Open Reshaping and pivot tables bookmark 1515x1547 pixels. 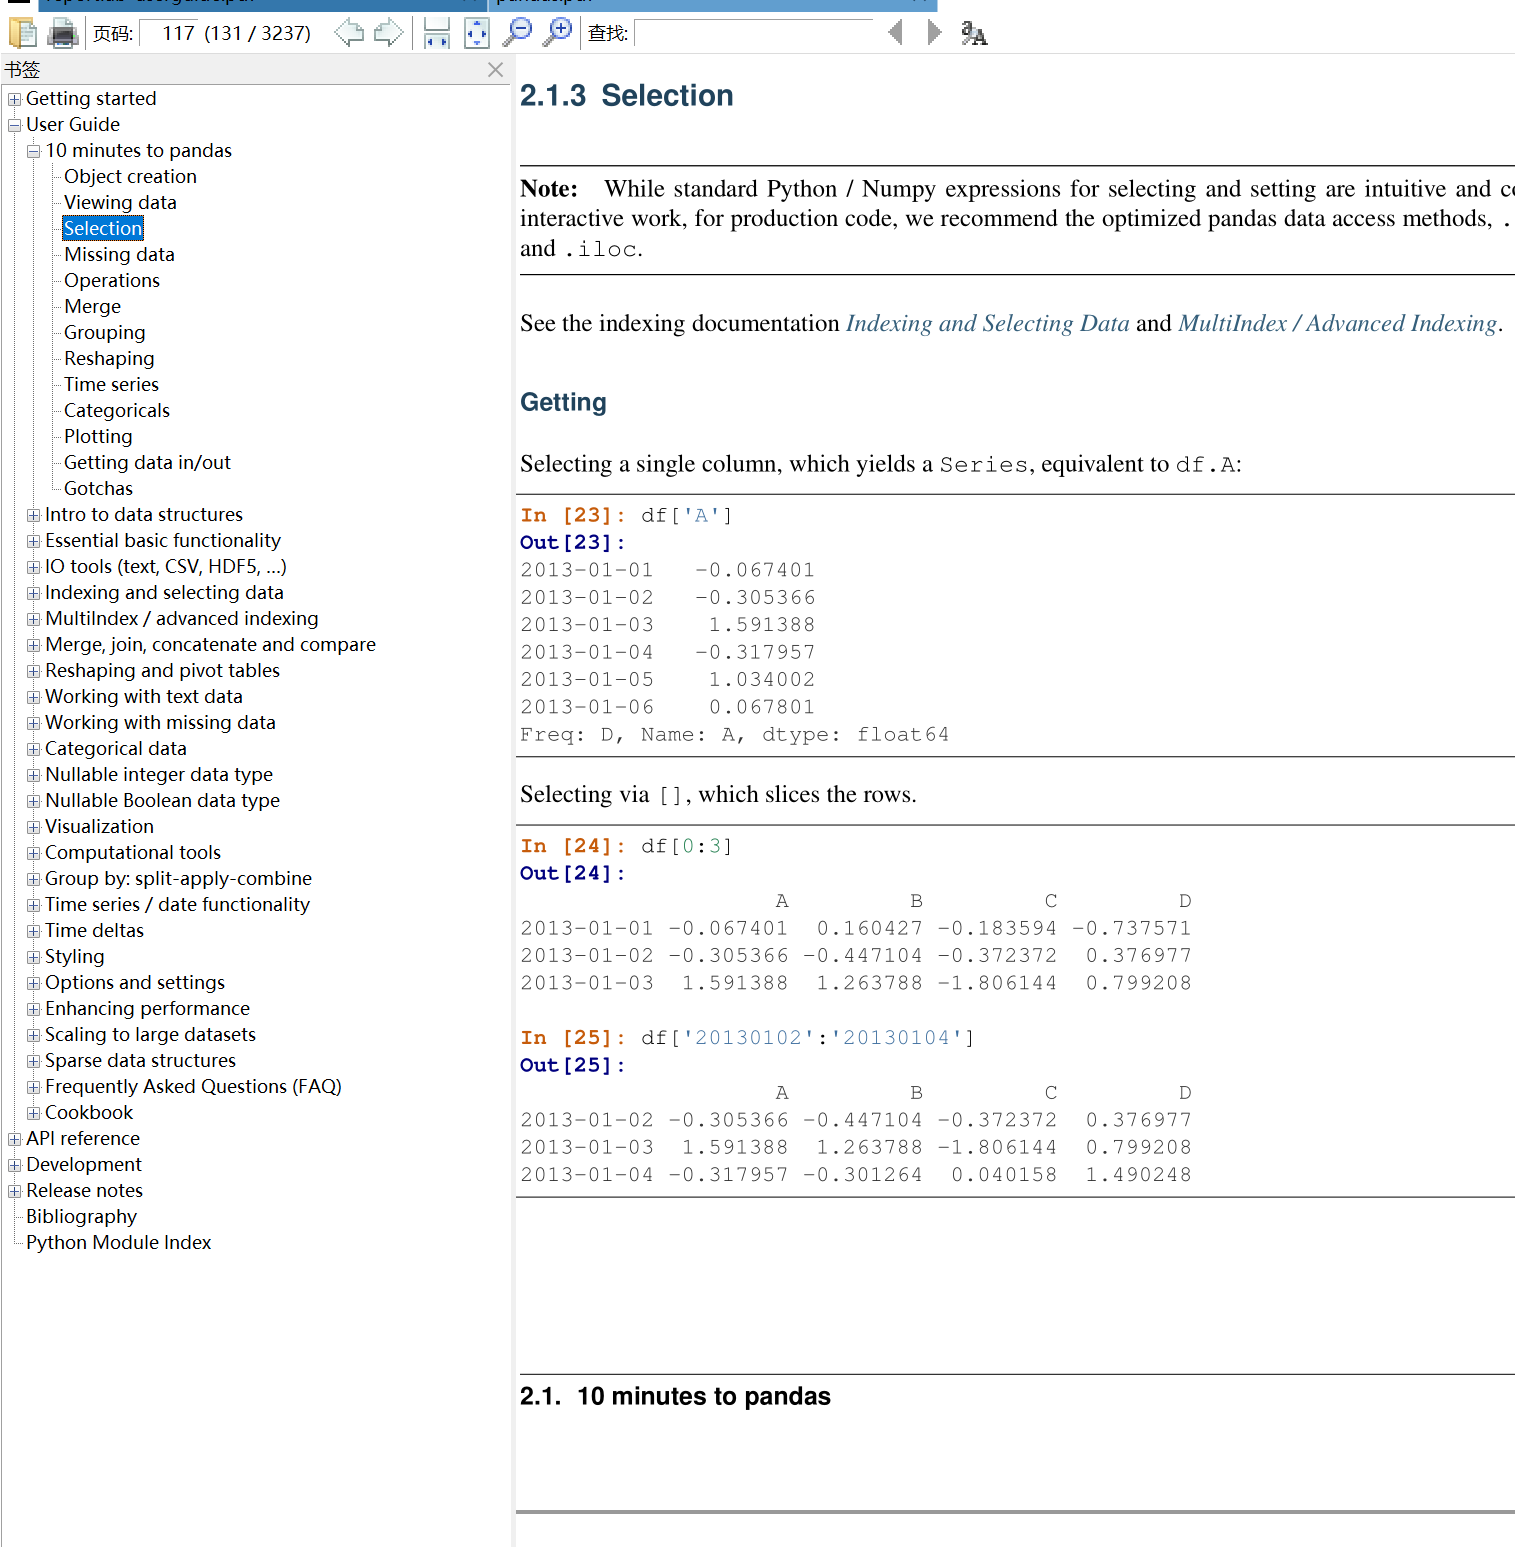[x=162, y=670]
